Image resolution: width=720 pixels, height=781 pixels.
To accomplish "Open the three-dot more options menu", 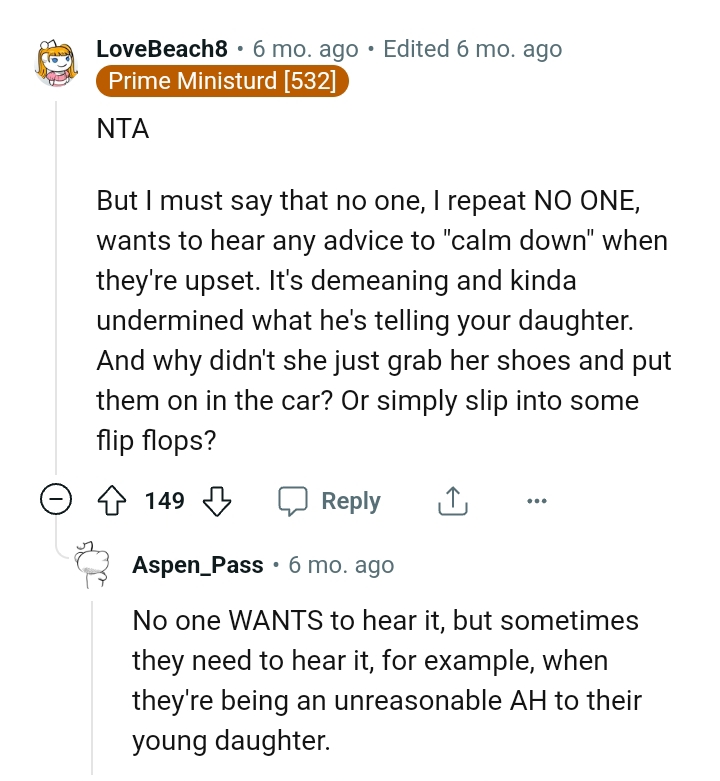I will click(x=537, y=501).
